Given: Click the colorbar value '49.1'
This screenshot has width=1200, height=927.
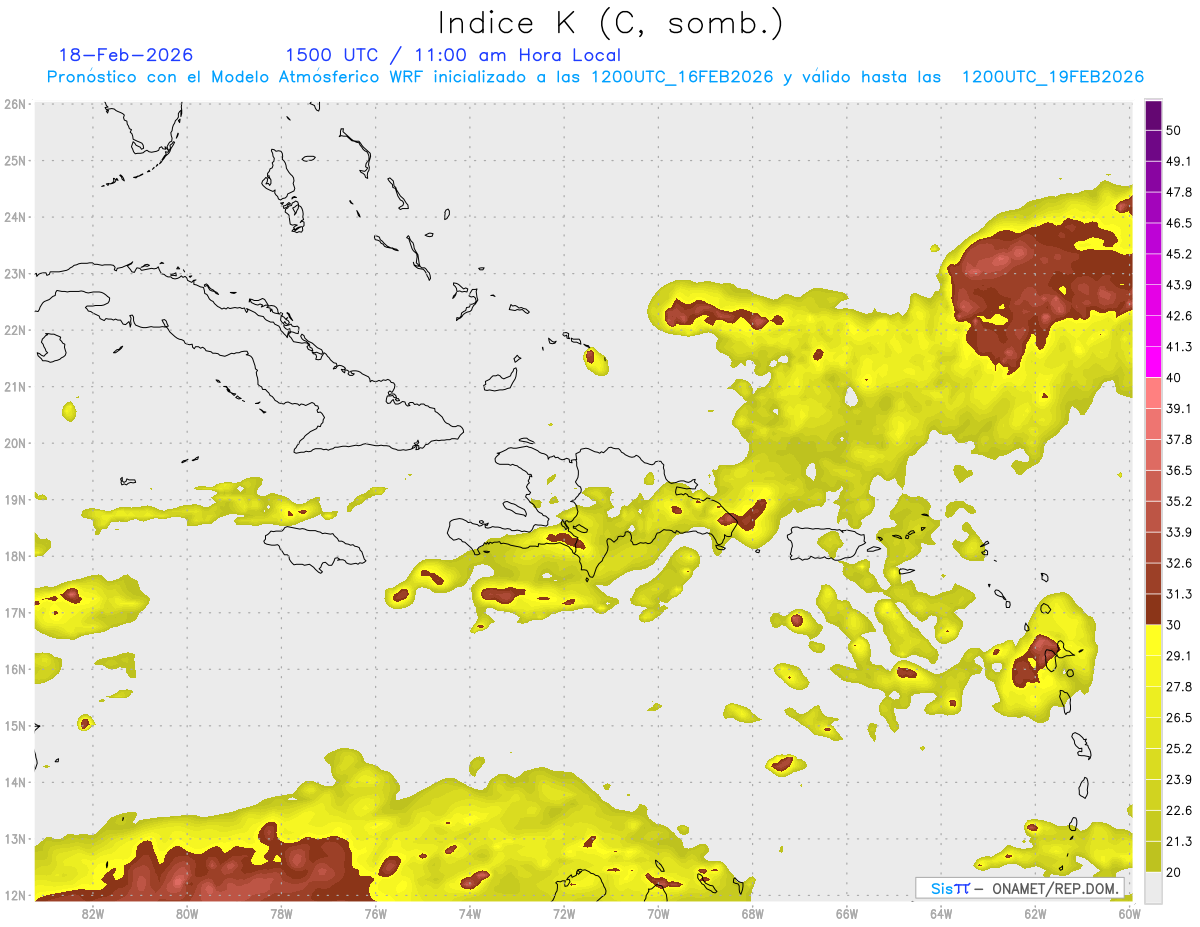Looking at the screenshot, I should (1178, 161).
